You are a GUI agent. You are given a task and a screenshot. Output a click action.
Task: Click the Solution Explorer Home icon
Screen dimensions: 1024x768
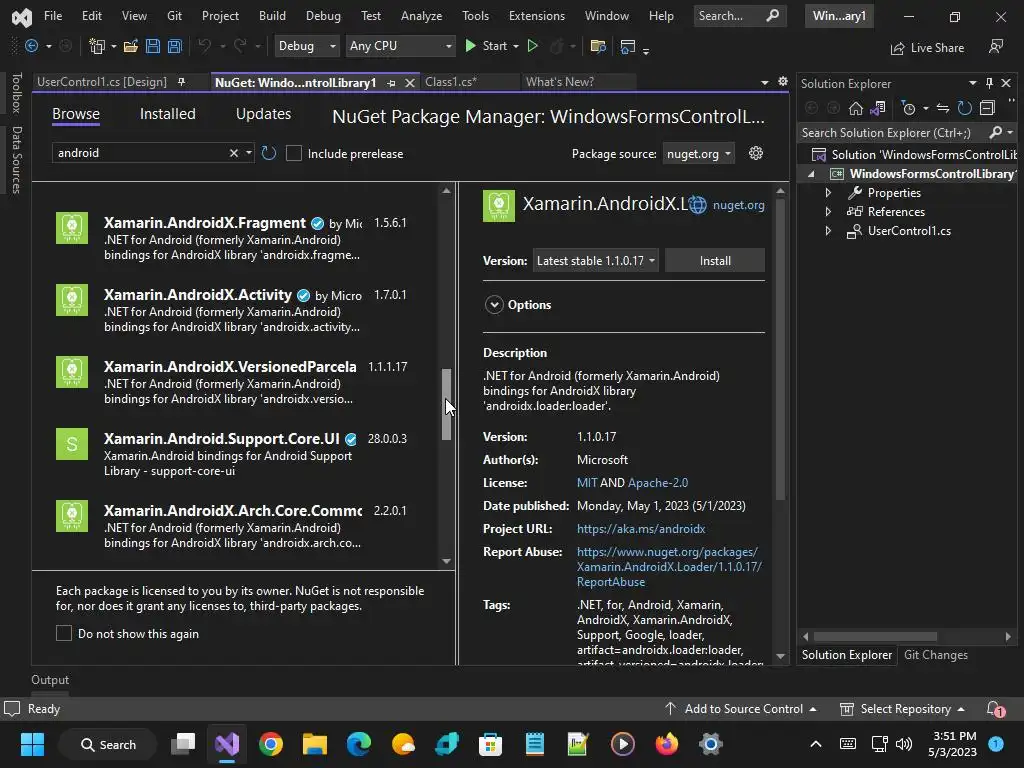(856, 108)
